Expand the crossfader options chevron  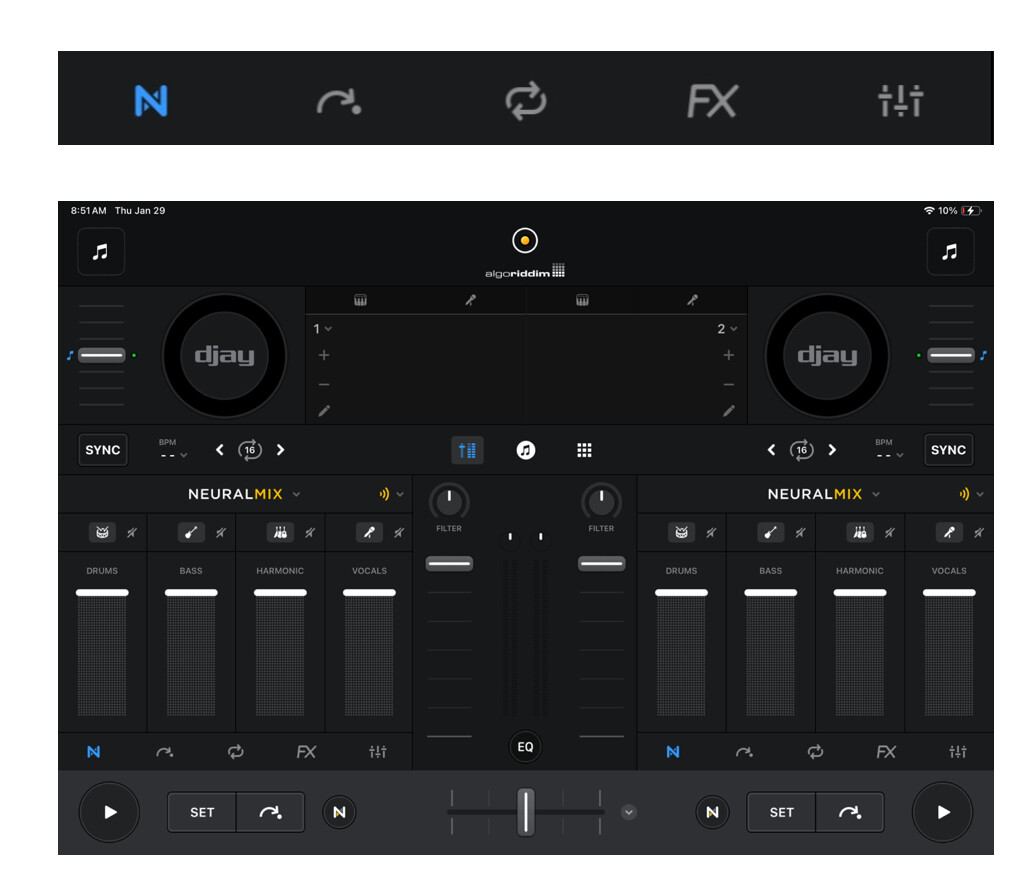click(x=628, y=812)
